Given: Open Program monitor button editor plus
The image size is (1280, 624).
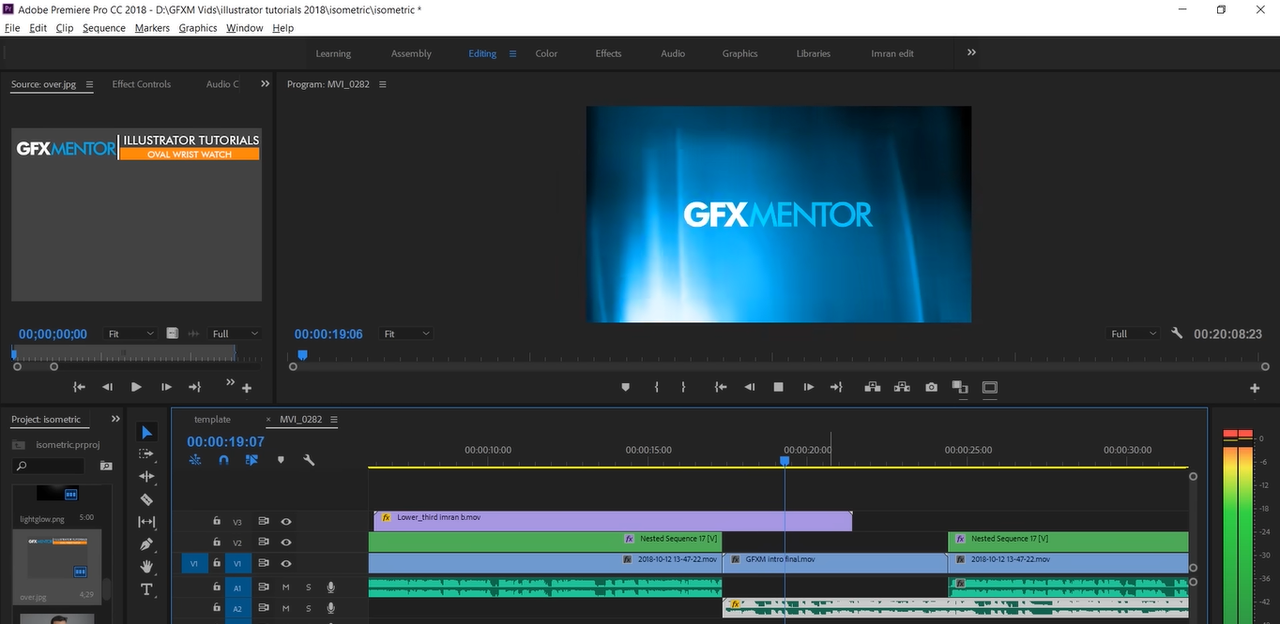Looking at the screenshot, I should [1255, 388].
